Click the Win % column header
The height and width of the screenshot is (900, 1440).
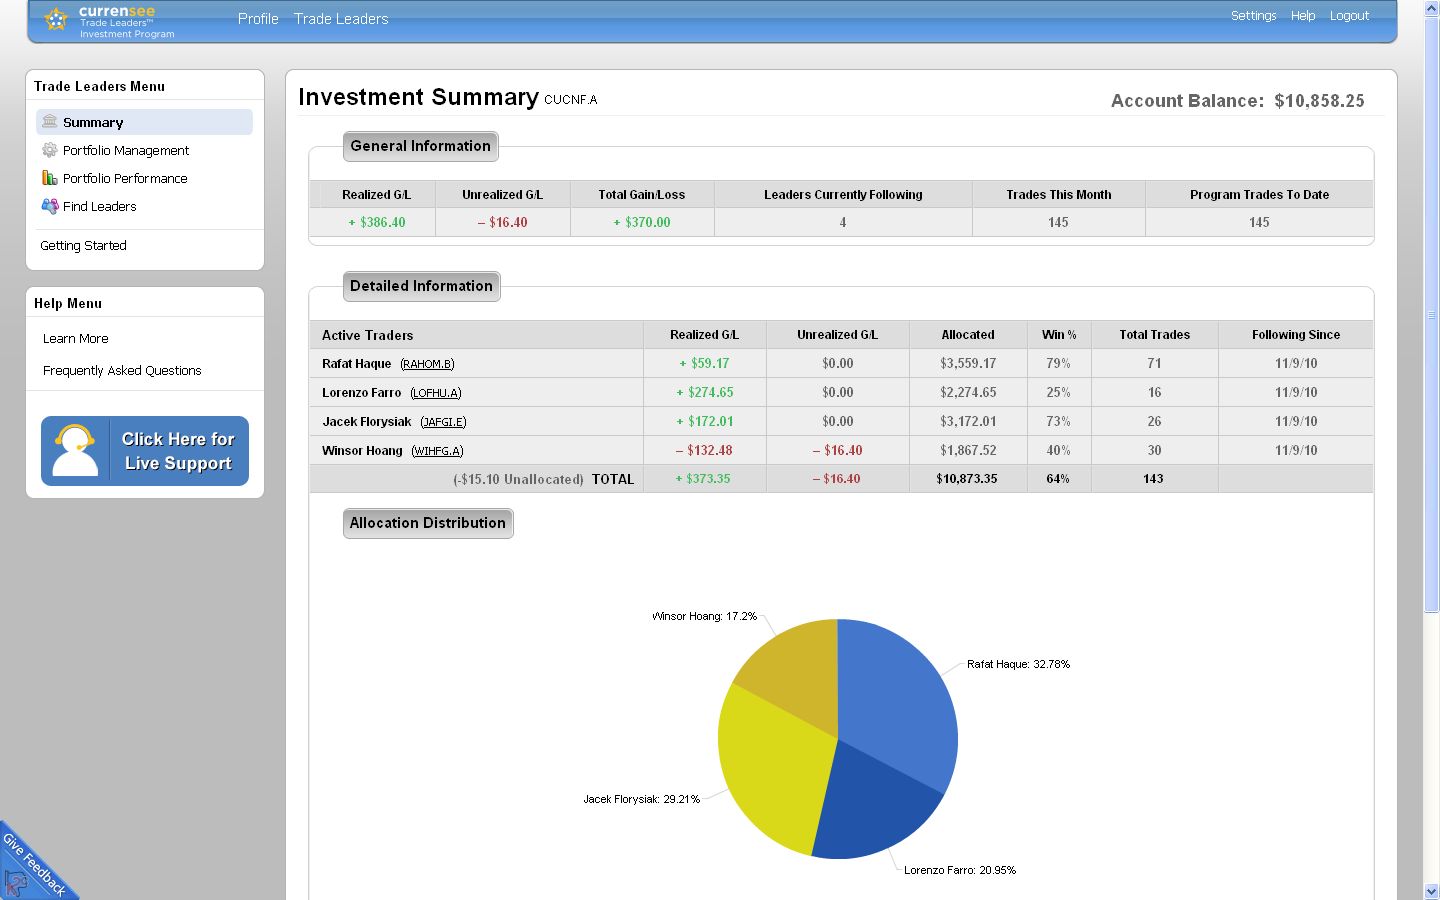point(1059,335)
